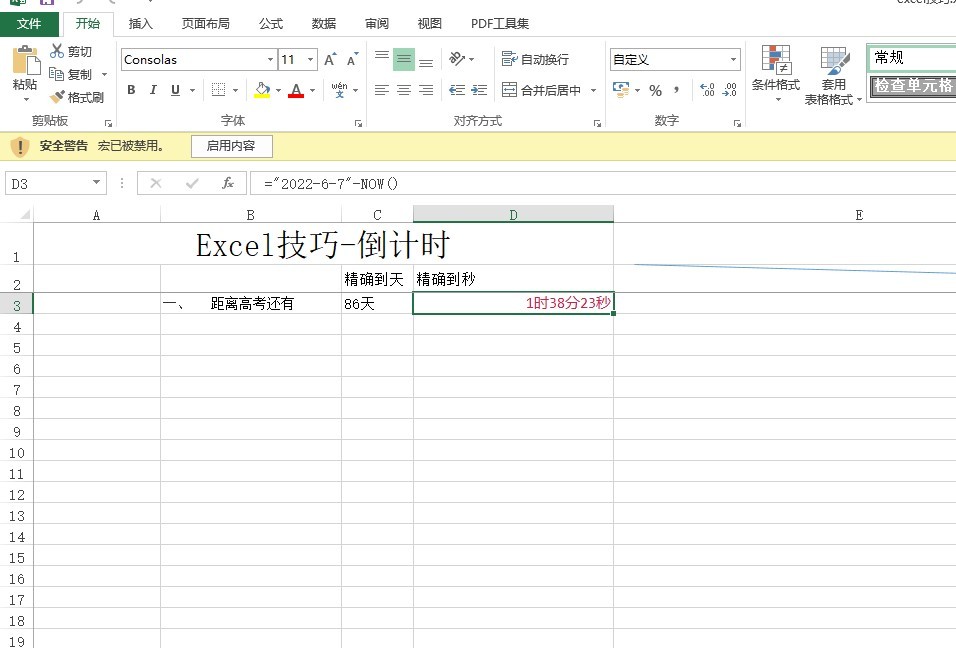This screenshot has width=956, height=648.
Task: Open font settings dialog launcher
Action: (x=358, y=124)
